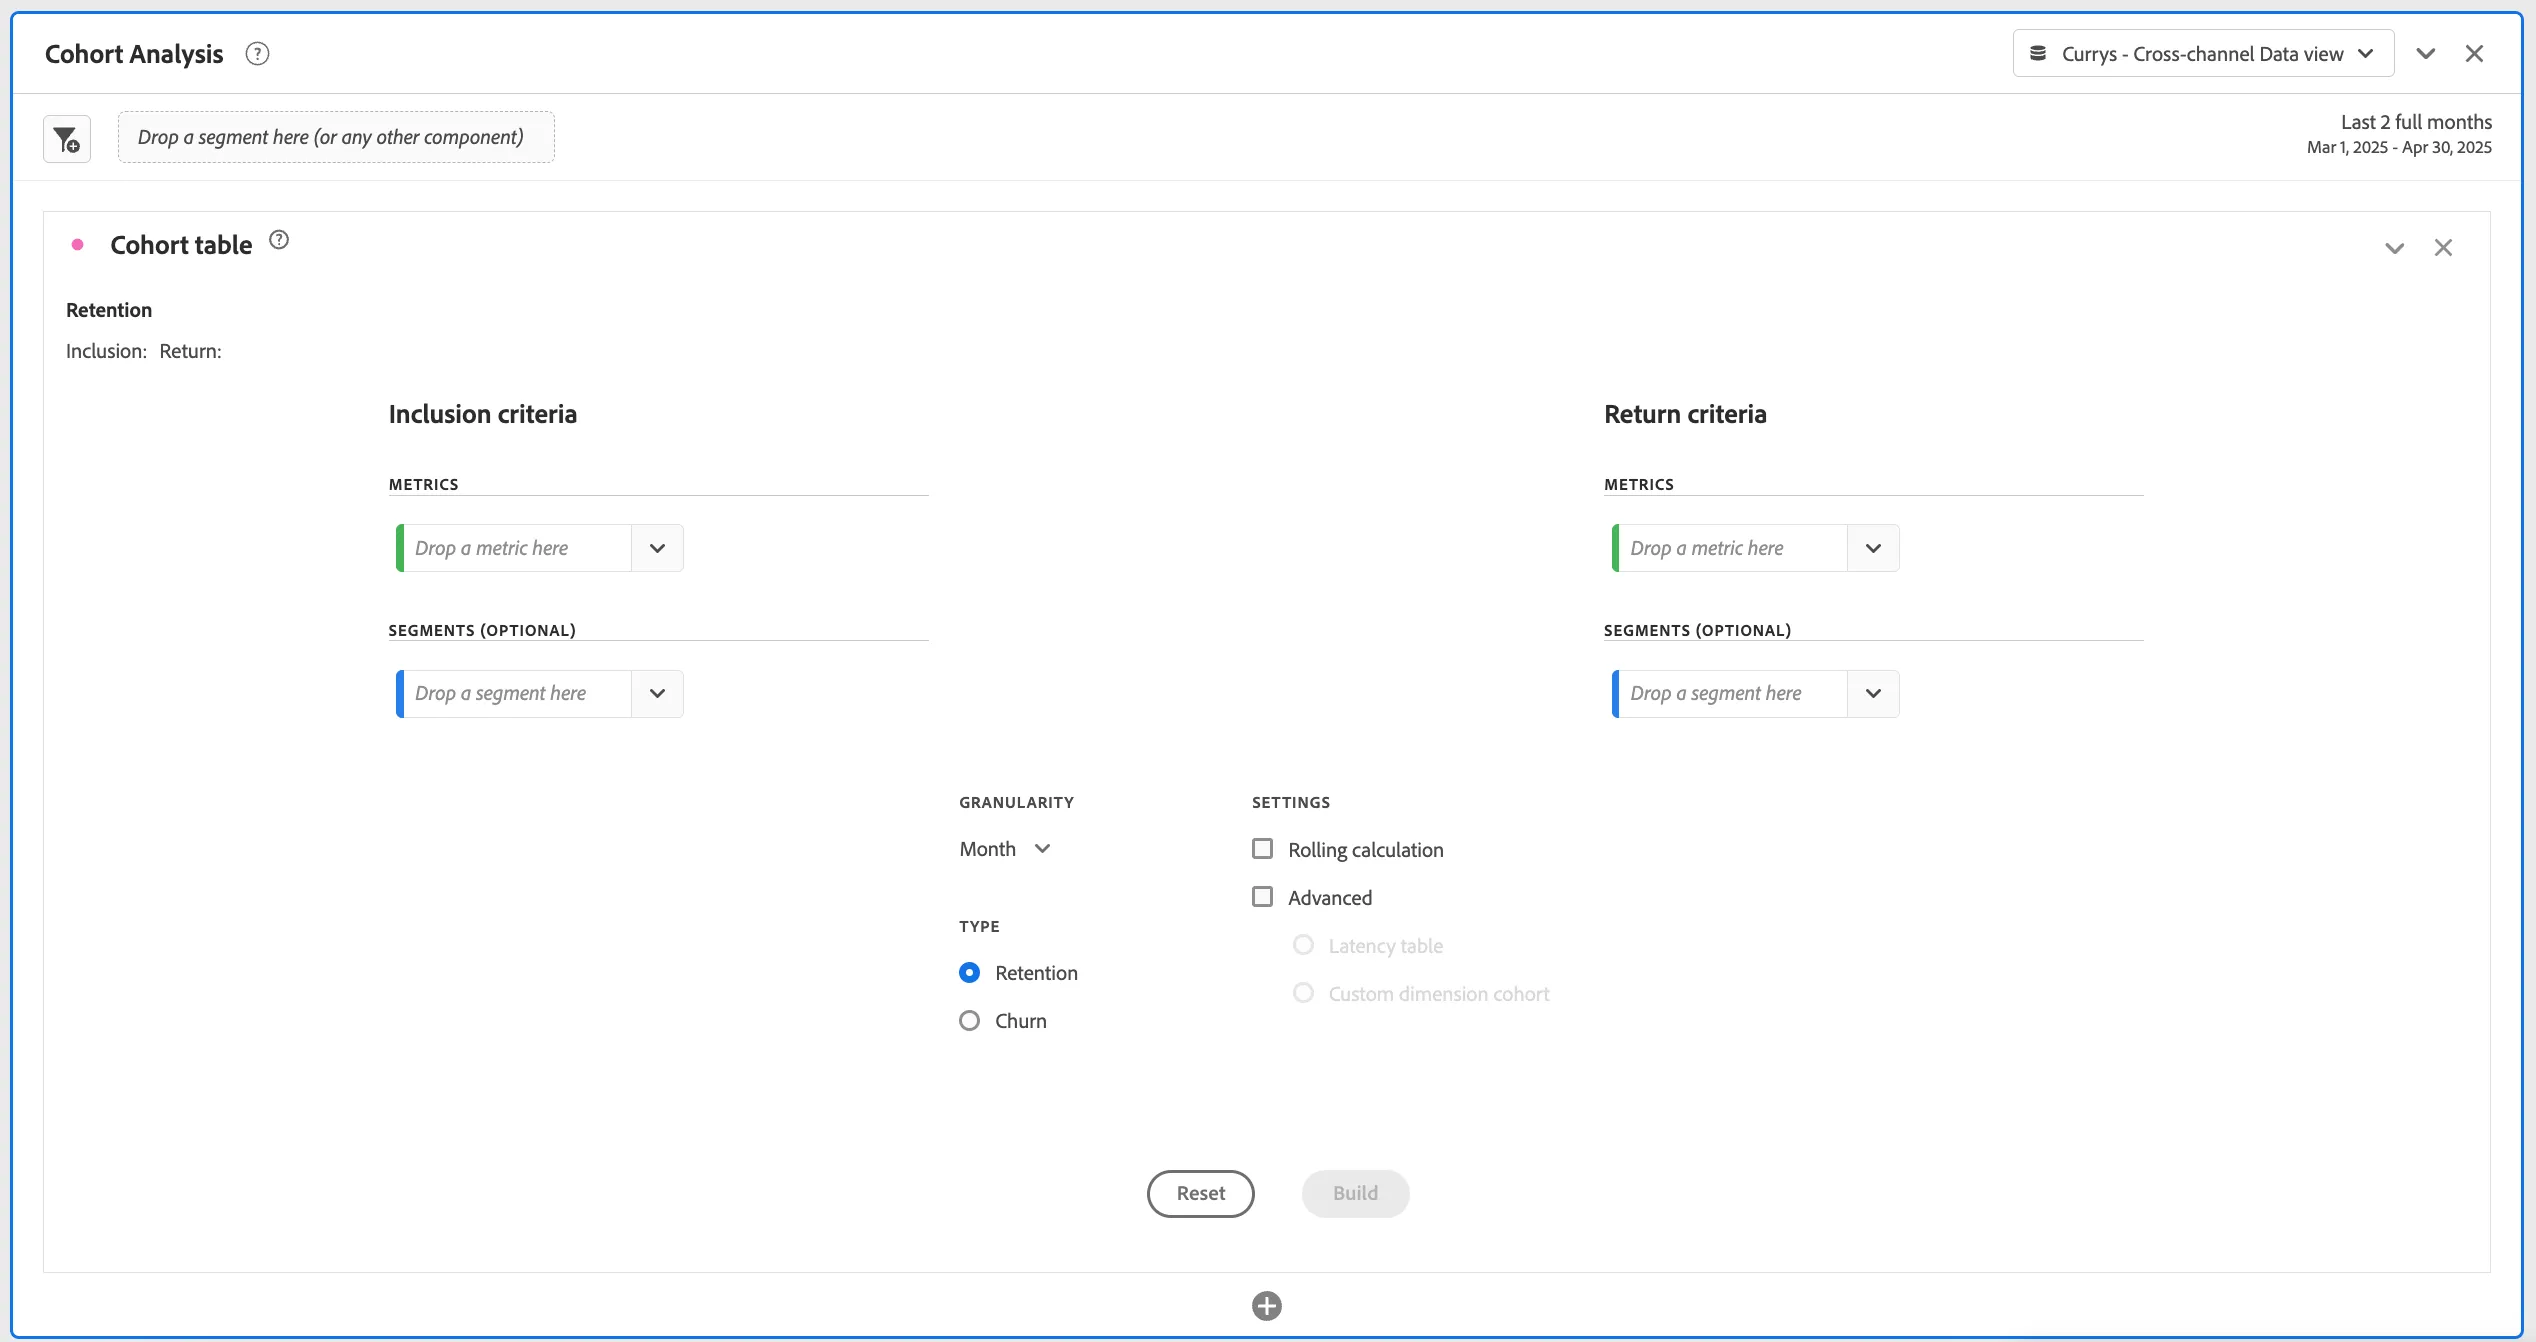Screen dimensions: 2536x1342
Task: Select the Churn type radio button
Action: click(x=969, y=1021)
